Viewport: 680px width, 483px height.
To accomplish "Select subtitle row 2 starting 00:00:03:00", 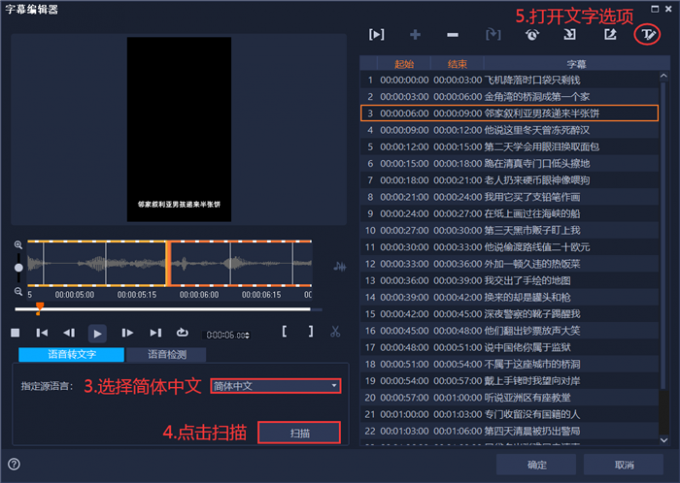I will click(509, 97).
